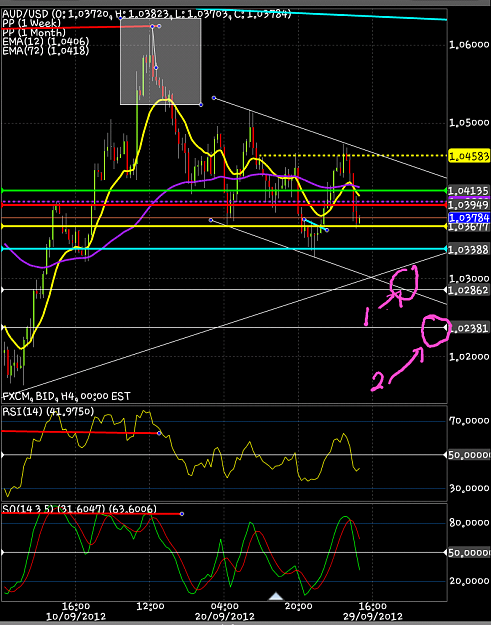This screenshot has height=625, width=491.
Task: Select the upper channel line's left endpoint handle
Action: (214, 98)
